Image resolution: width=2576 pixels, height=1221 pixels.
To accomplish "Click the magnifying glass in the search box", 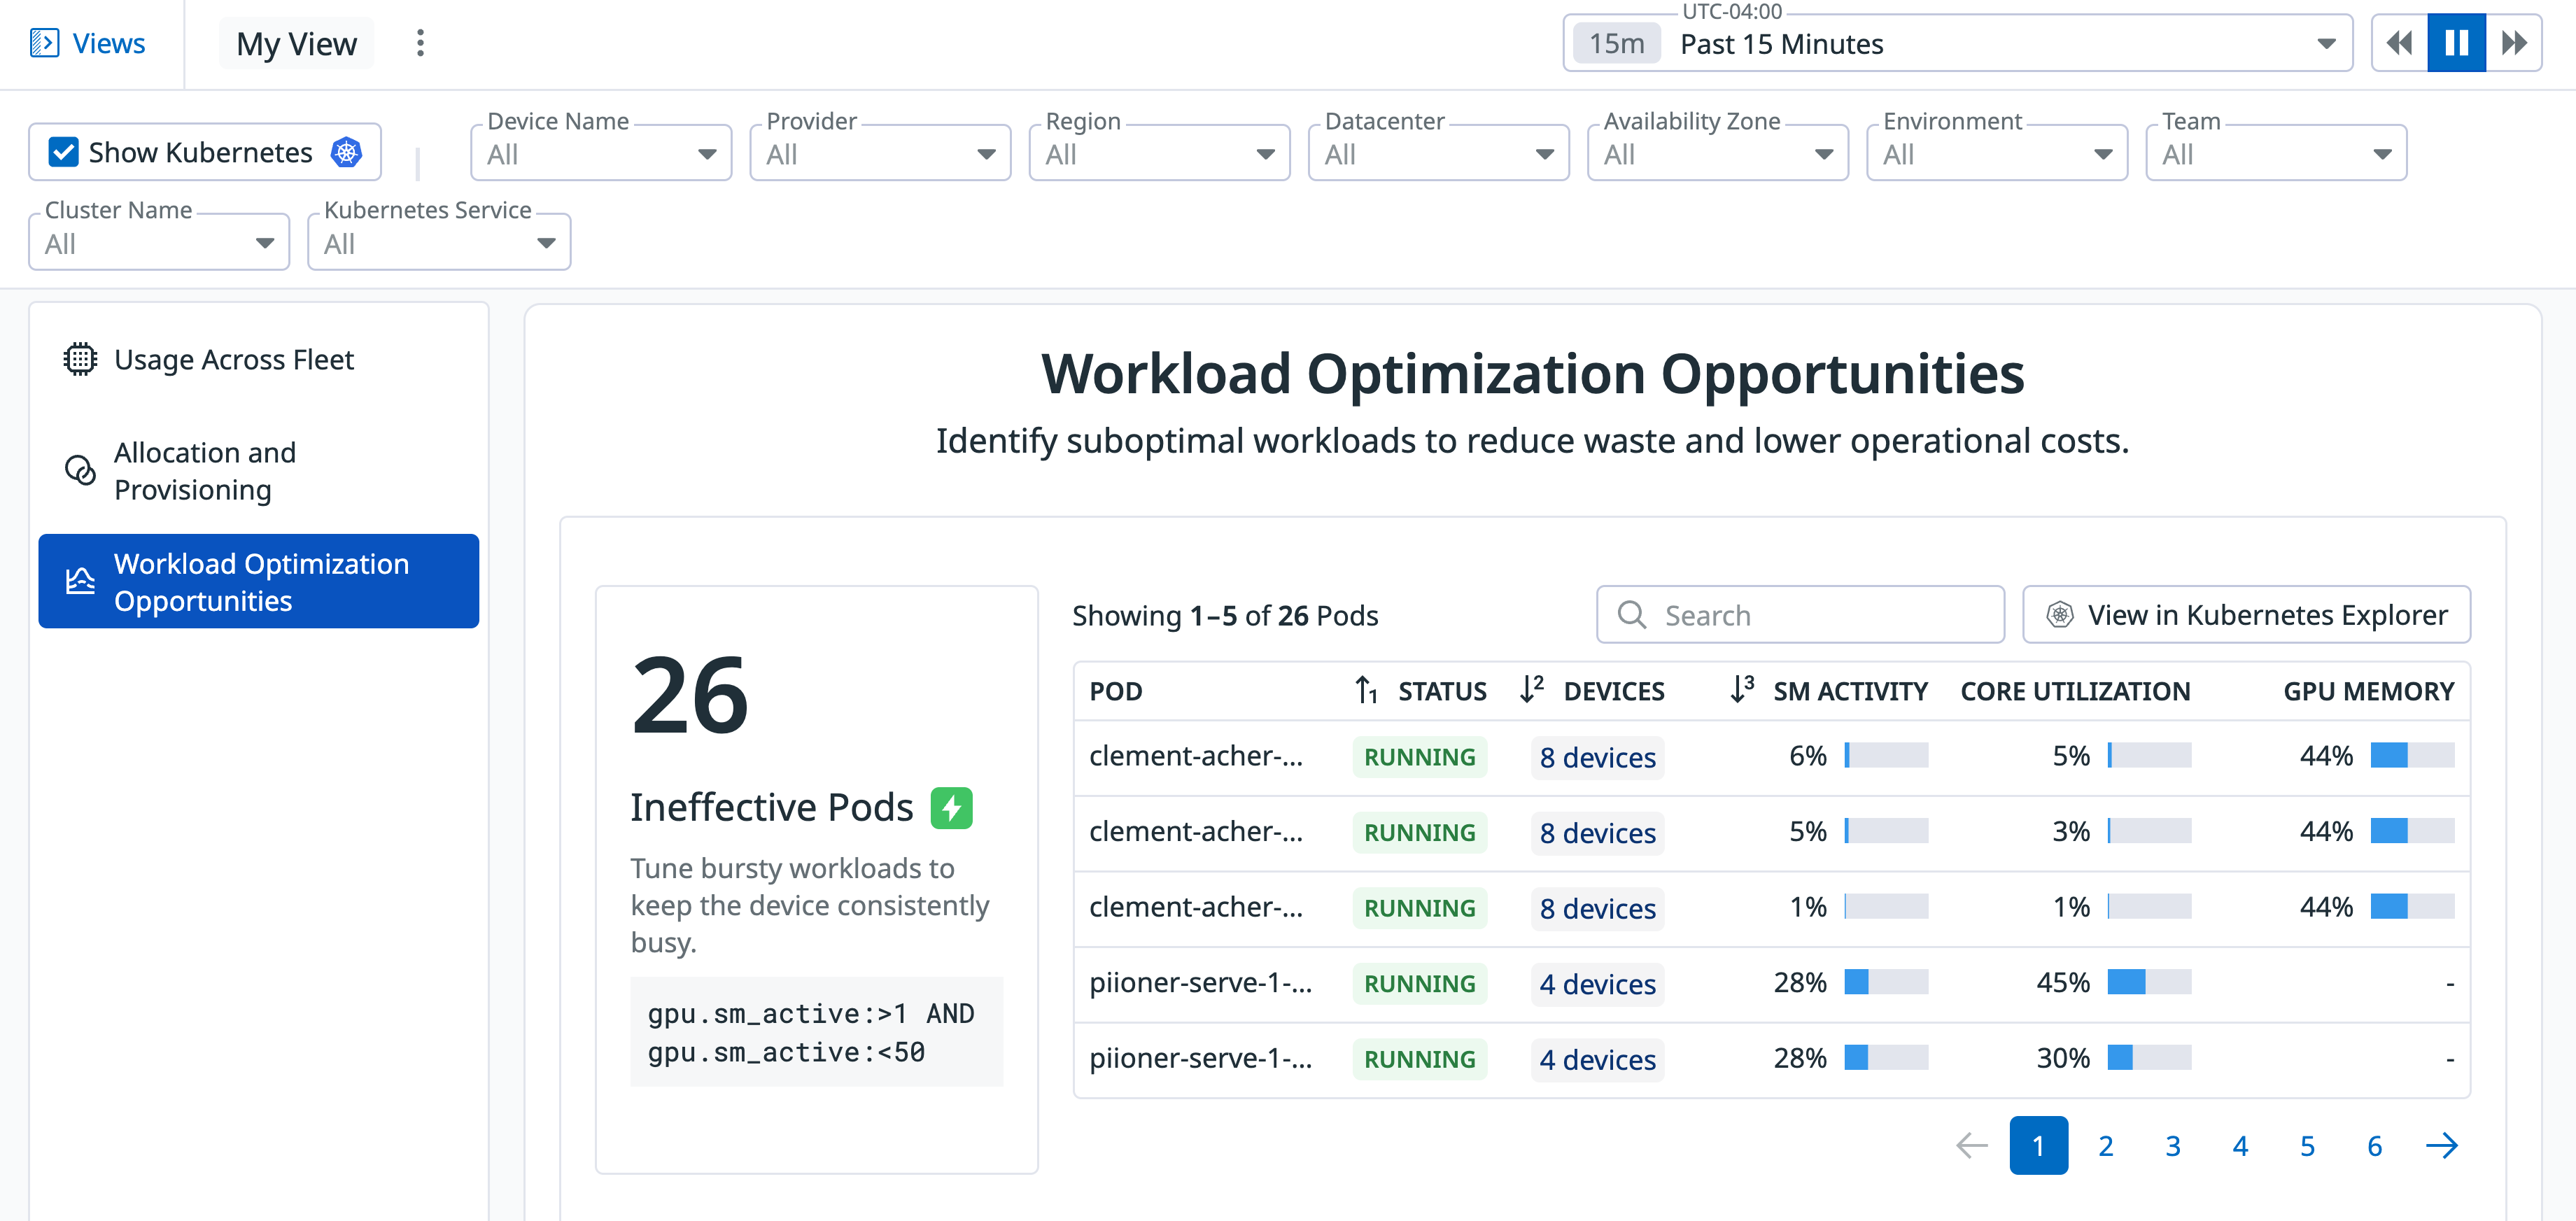I will (1633, 615).
